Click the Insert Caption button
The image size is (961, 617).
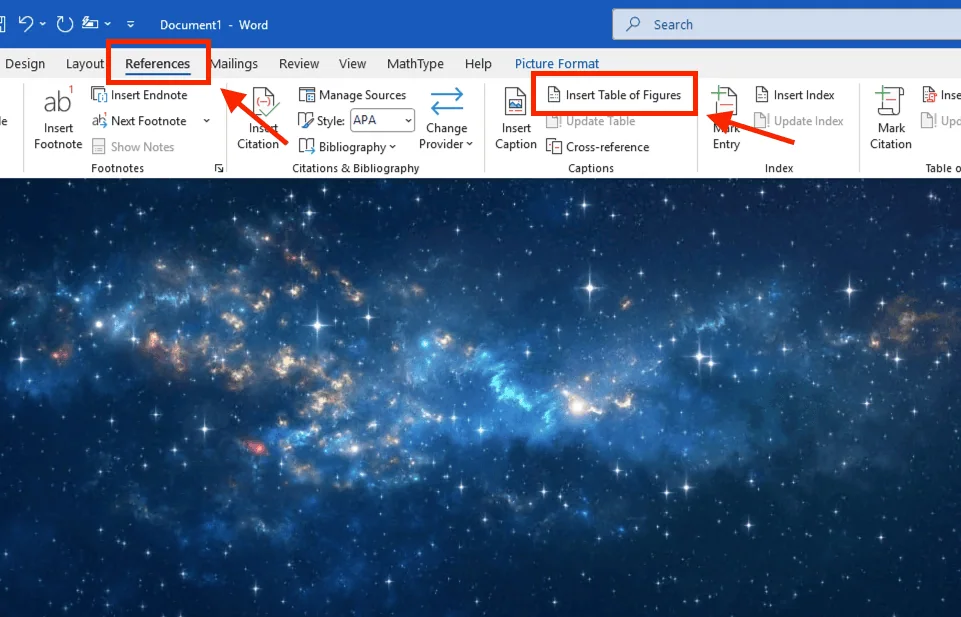515,118
